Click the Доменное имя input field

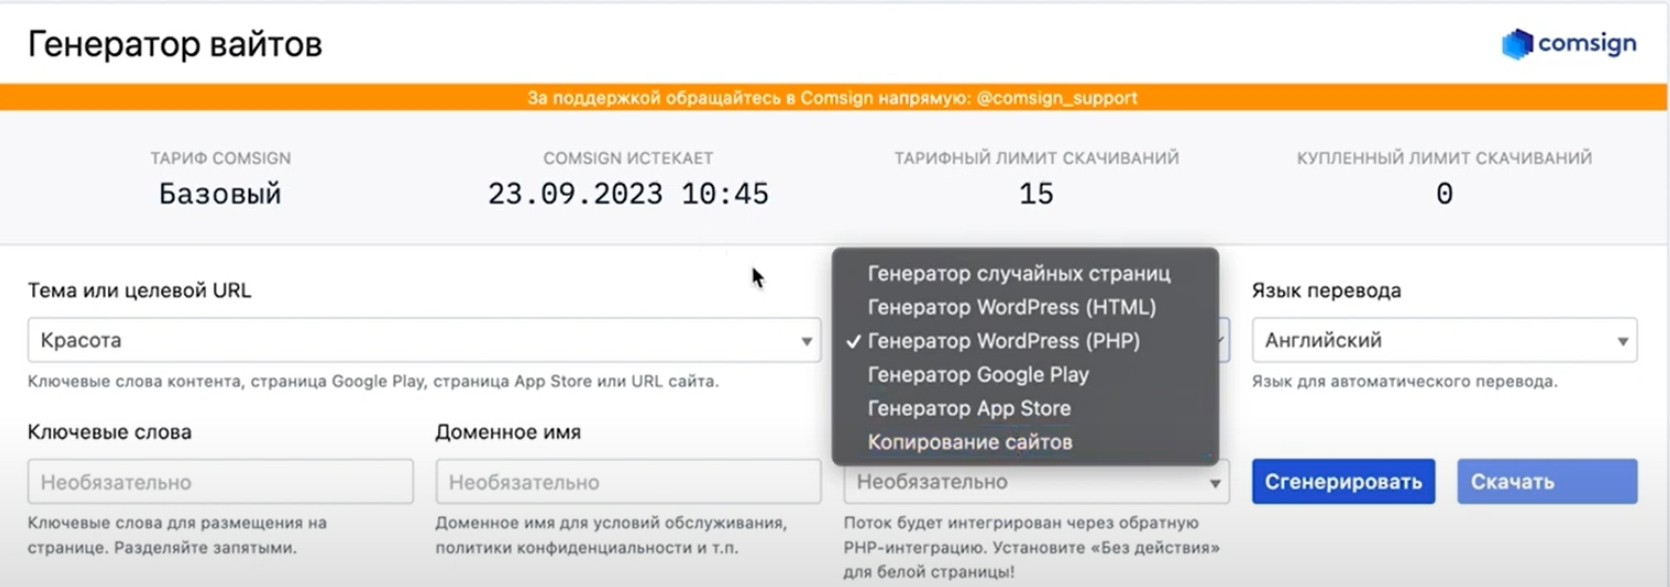[628, 482]
